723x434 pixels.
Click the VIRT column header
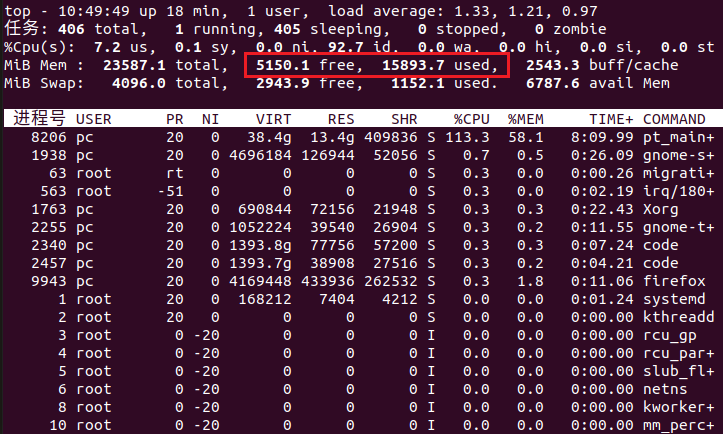click(273, 119)
